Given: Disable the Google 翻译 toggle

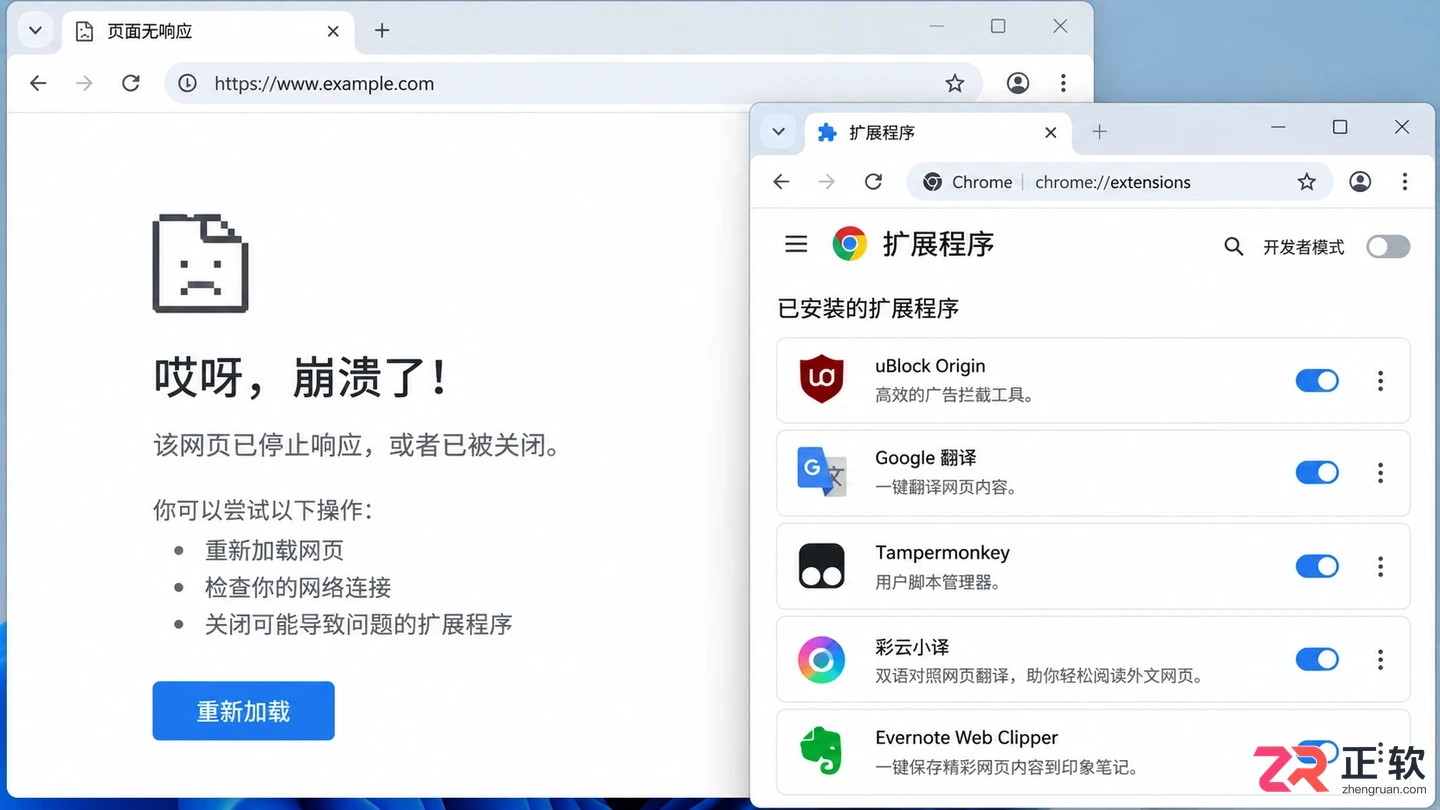Looking at the screenshot, I should click(1317, 473).
